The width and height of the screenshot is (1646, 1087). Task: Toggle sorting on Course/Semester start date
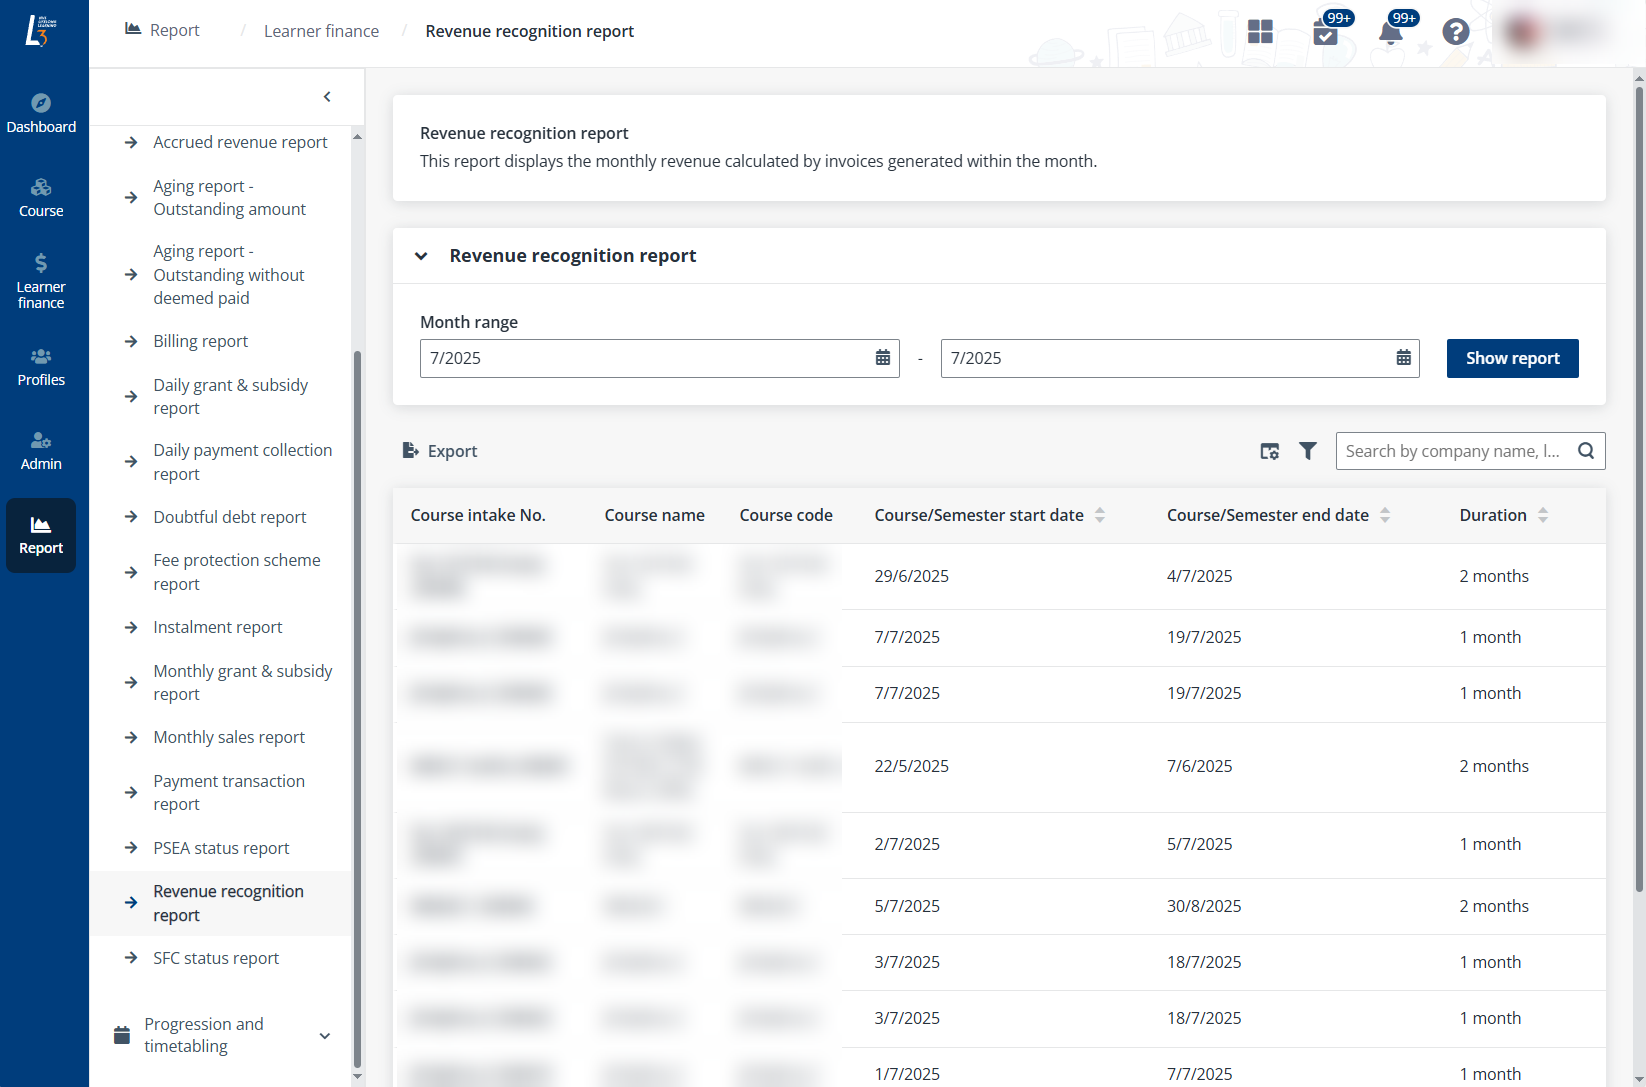1100,515
